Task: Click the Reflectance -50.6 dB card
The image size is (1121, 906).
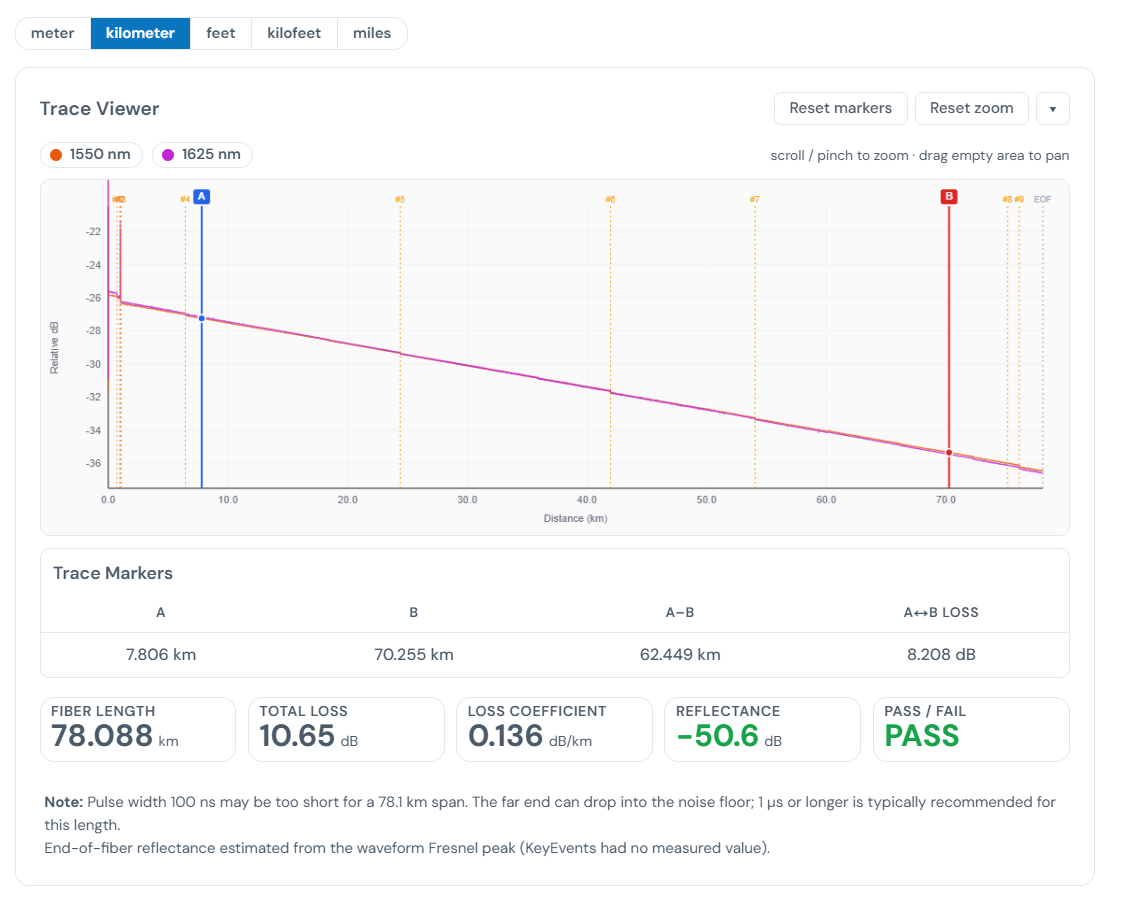Action: [762, 729]
